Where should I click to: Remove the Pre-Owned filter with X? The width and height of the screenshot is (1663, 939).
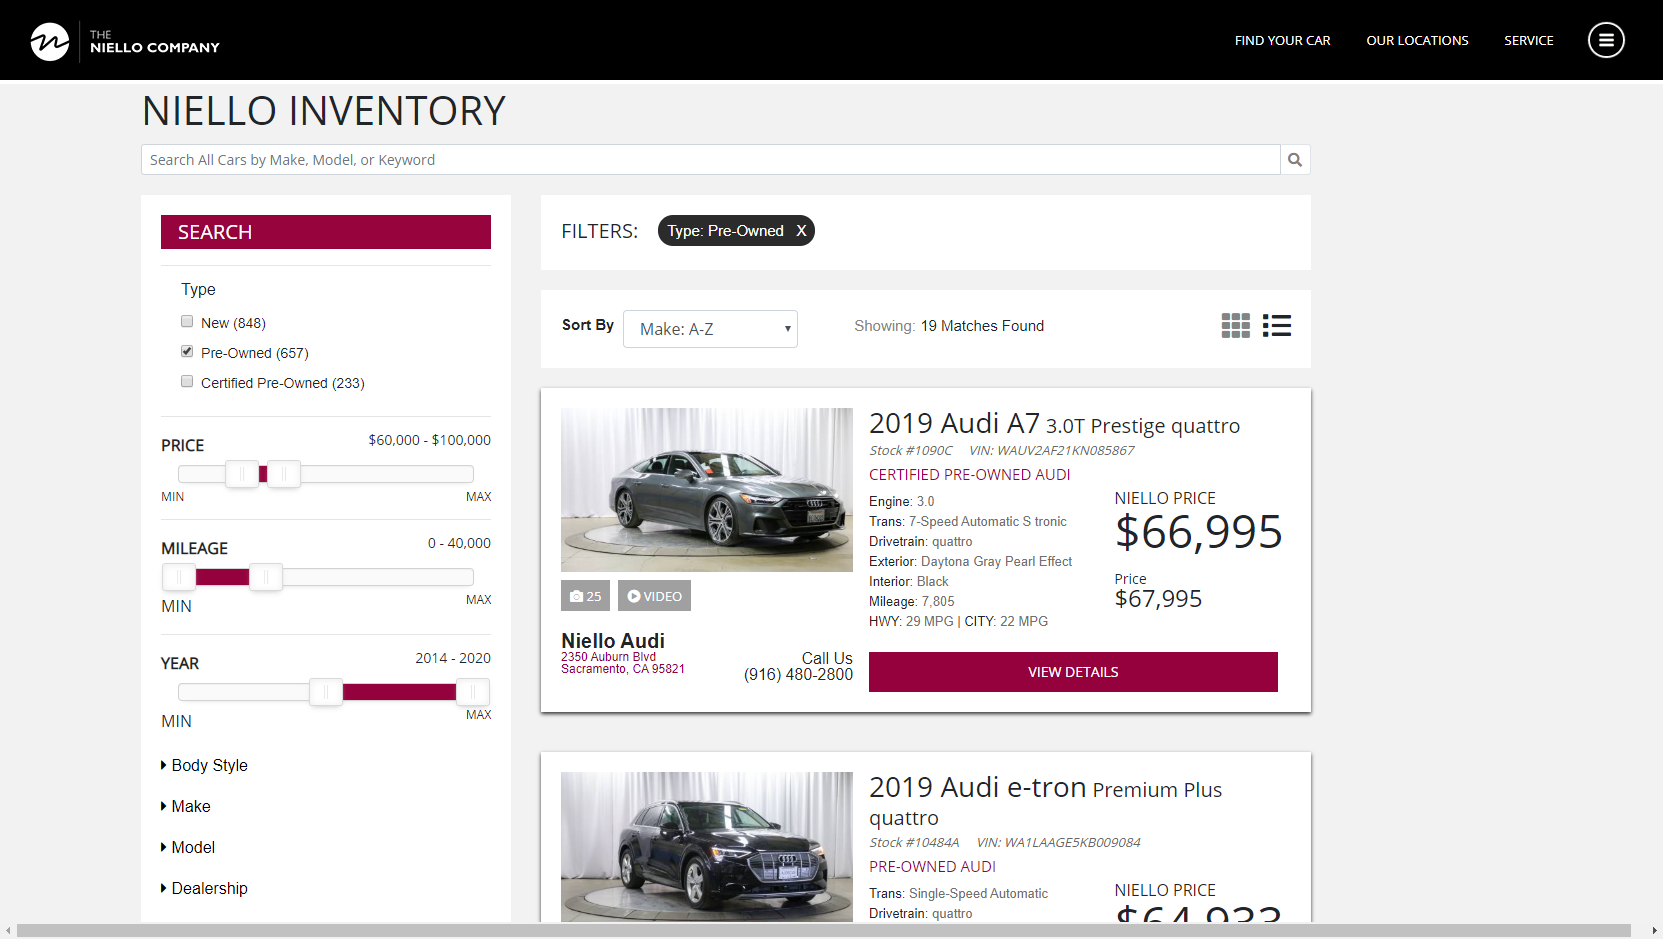[x=801, y=231]
